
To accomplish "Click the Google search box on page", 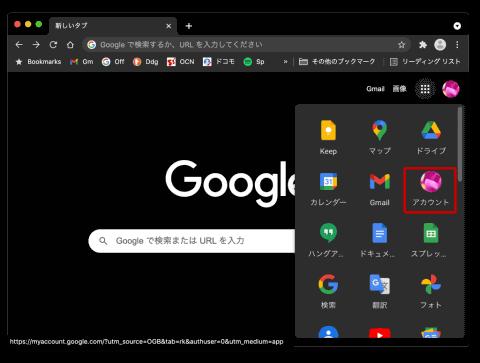I will [192, 241].
